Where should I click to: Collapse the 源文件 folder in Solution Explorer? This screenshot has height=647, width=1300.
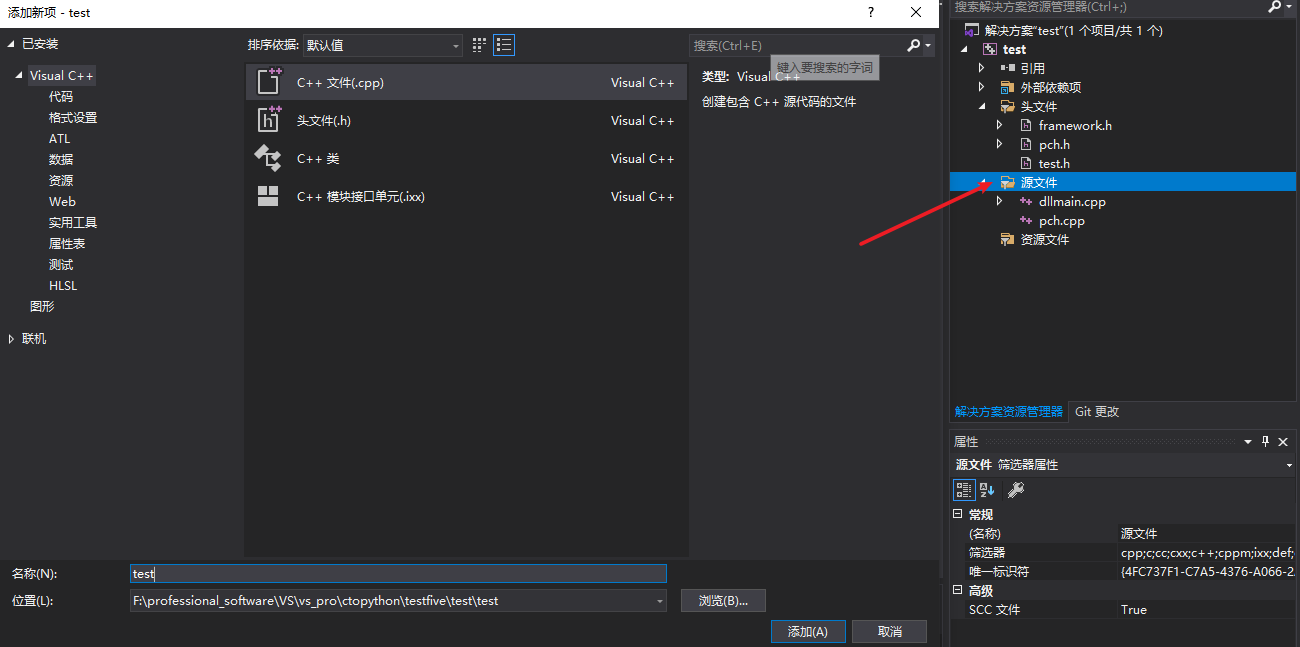click(x=982, y=182)
